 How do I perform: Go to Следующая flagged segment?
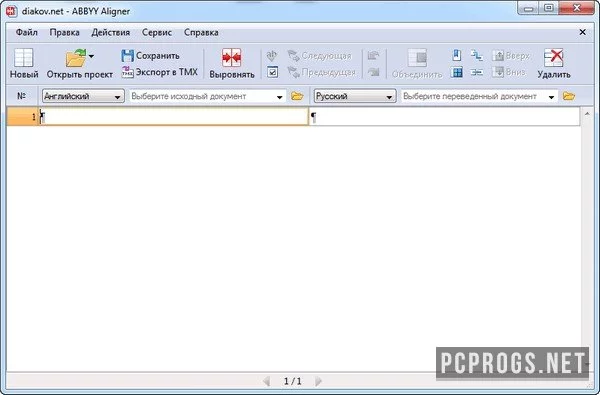(320, 56)
